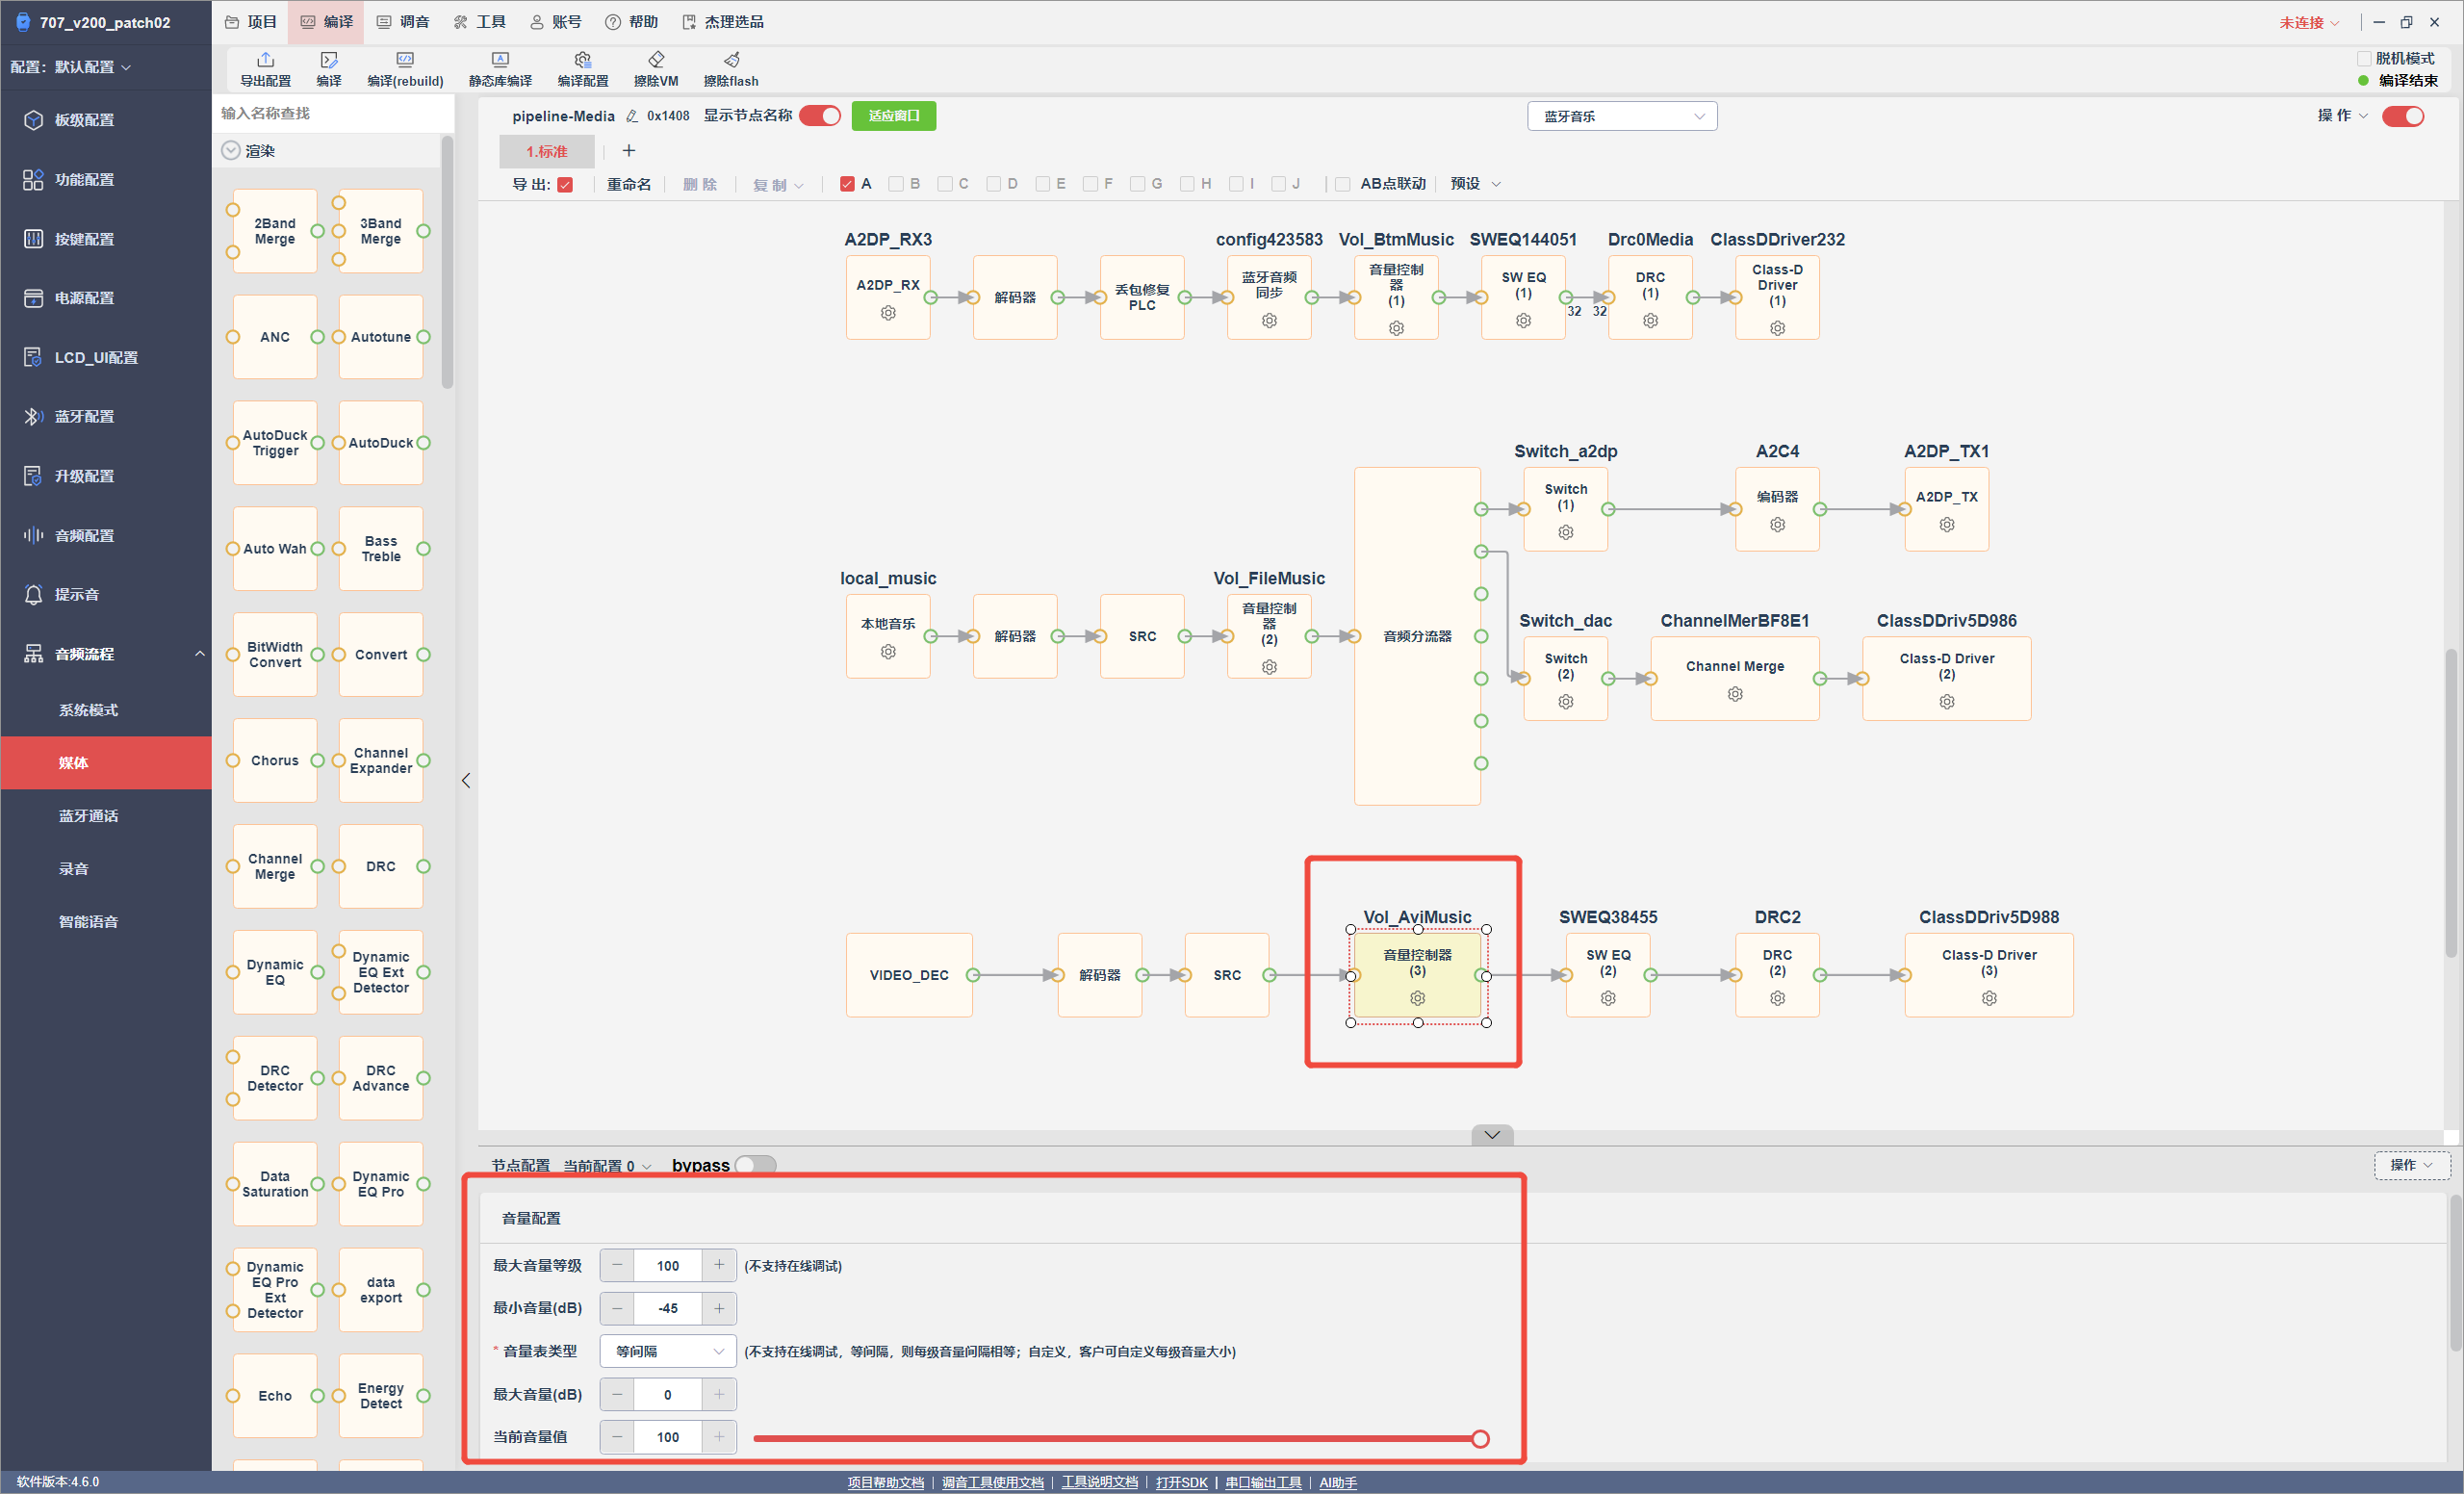Viewport: 2464px width, 1494px height.
Task: Toggle 显示节点名称 switch
Action: [x=821, y=116]
